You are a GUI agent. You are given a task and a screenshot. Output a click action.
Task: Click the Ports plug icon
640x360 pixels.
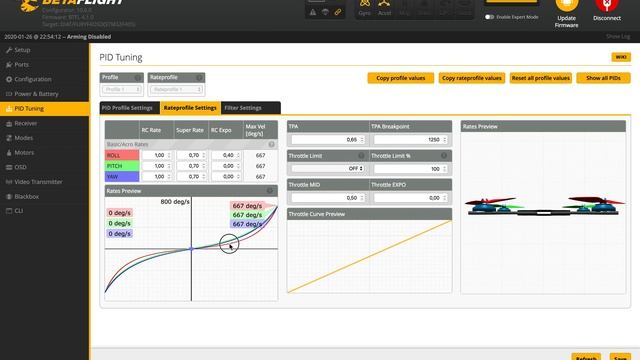coord(9,64)
